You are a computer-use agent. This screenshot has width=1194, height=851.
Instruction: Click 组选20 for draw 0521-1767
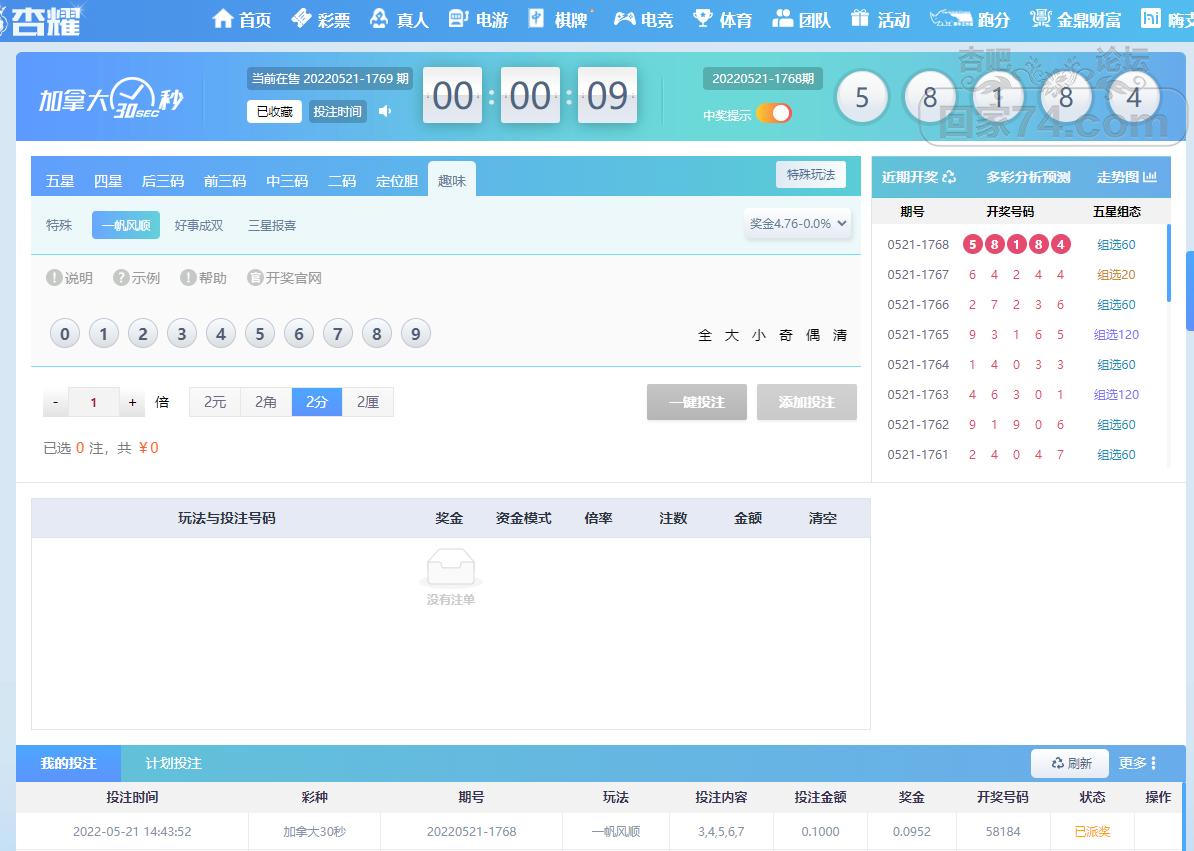(x=1116, y=275)
